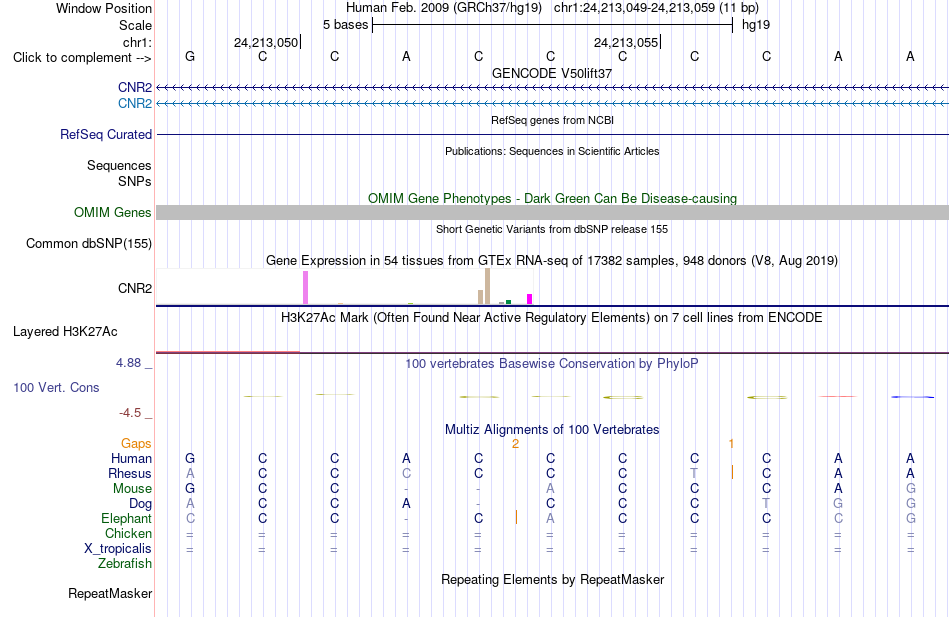Click the Dog species label
Image resolution: width=950 pixels, height=617 pixels.
tap(140, 504)
